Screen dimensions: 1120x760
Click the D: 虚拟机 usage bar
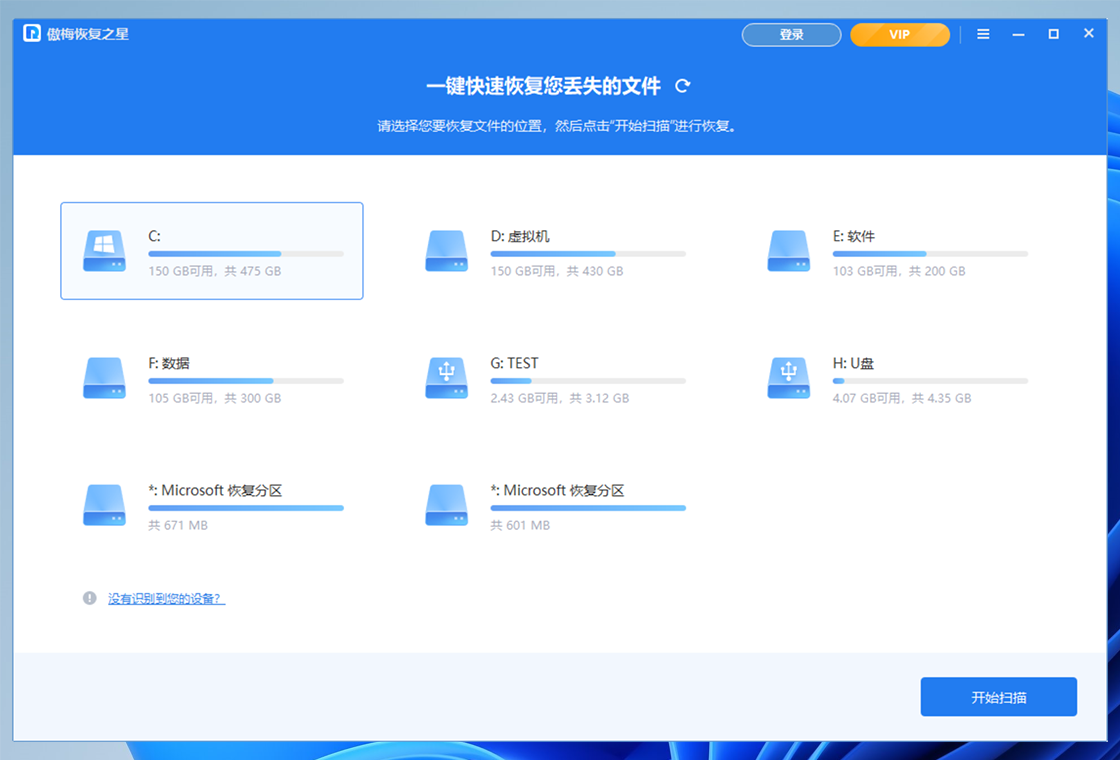coord(588,254)
